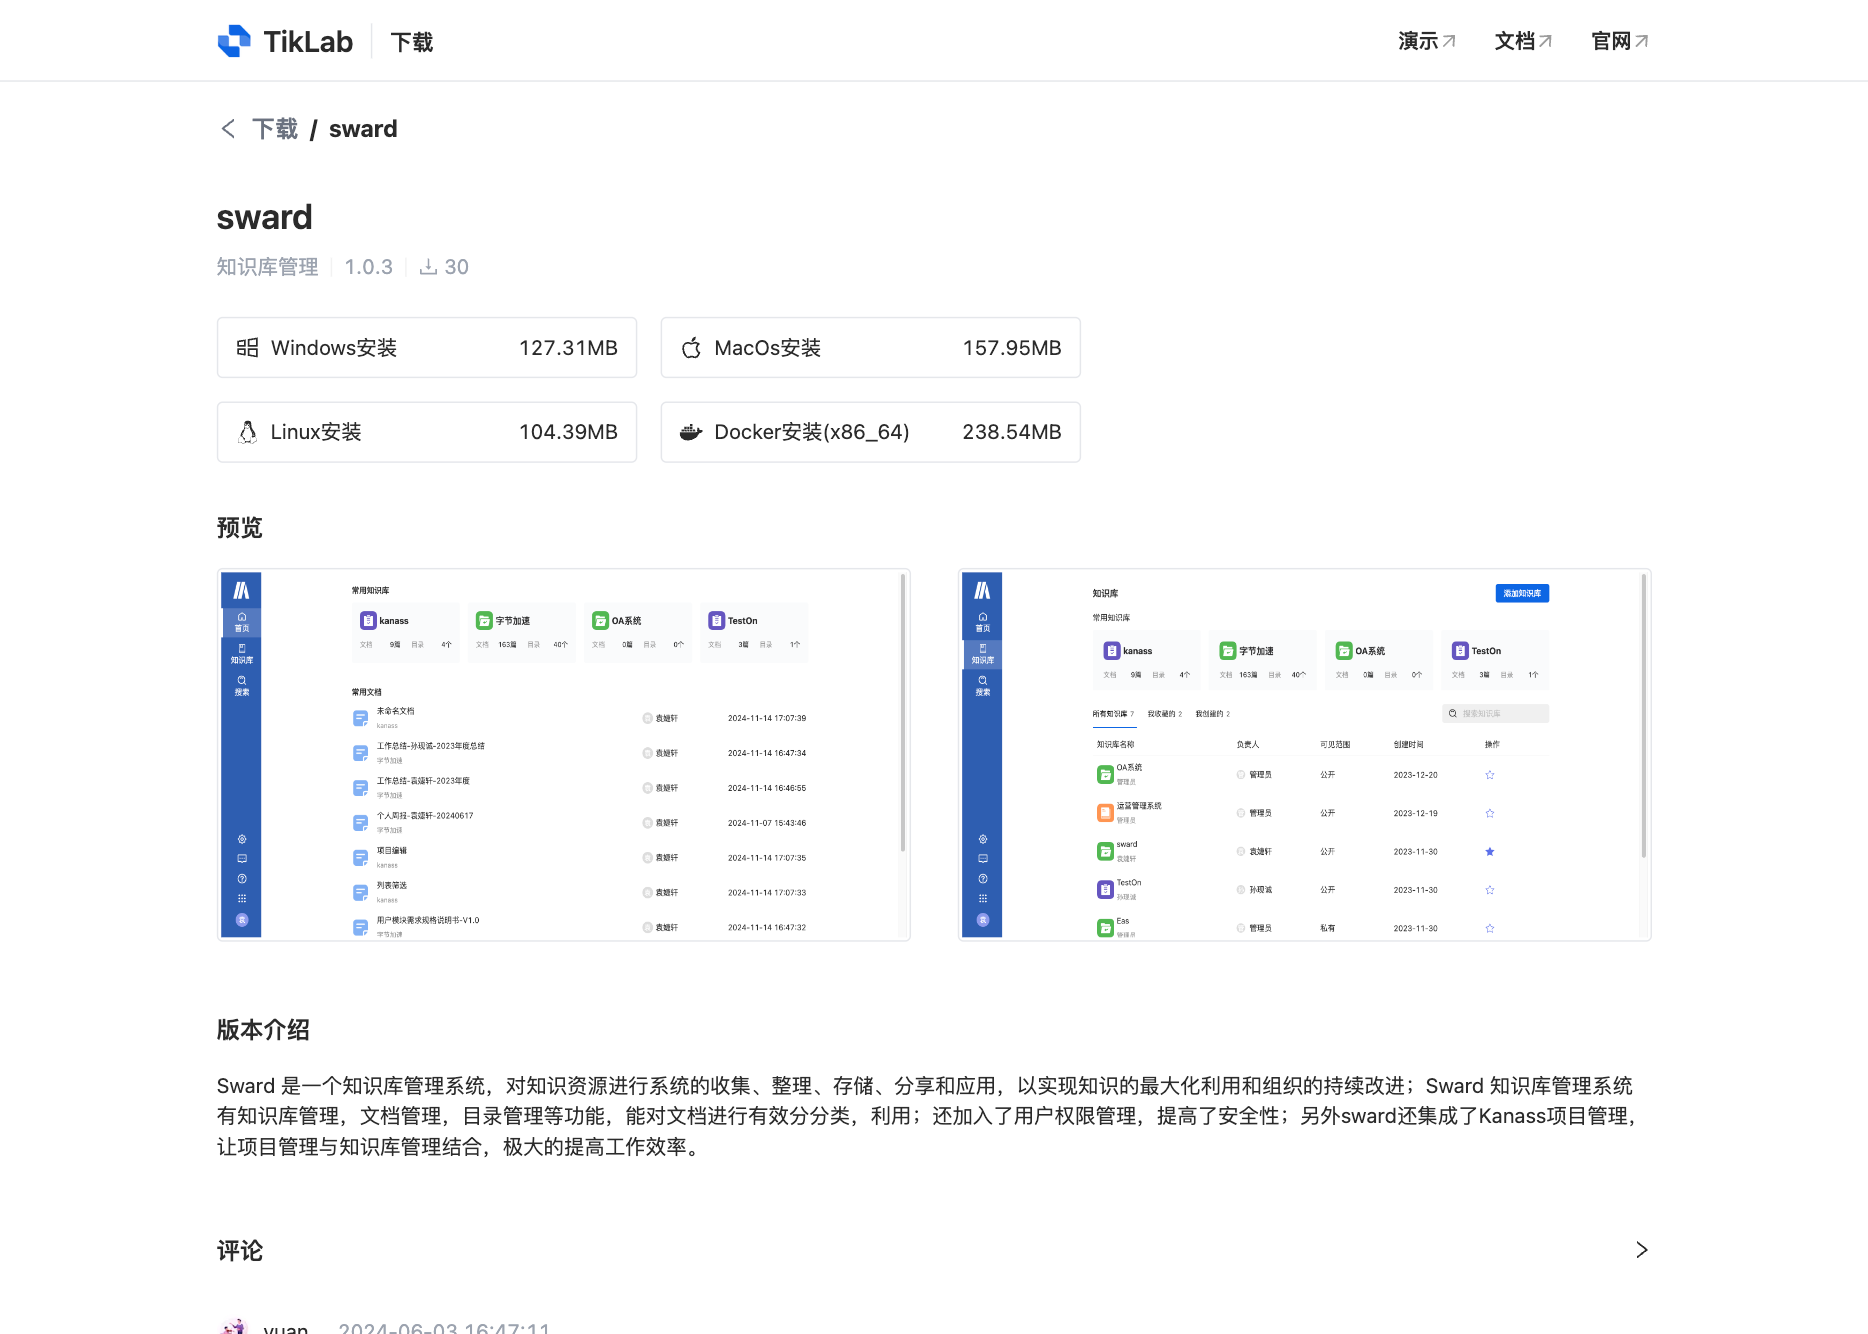Download the MacOs安装 package
This screenshot has height=1334, width=1868.
point(870,347)
